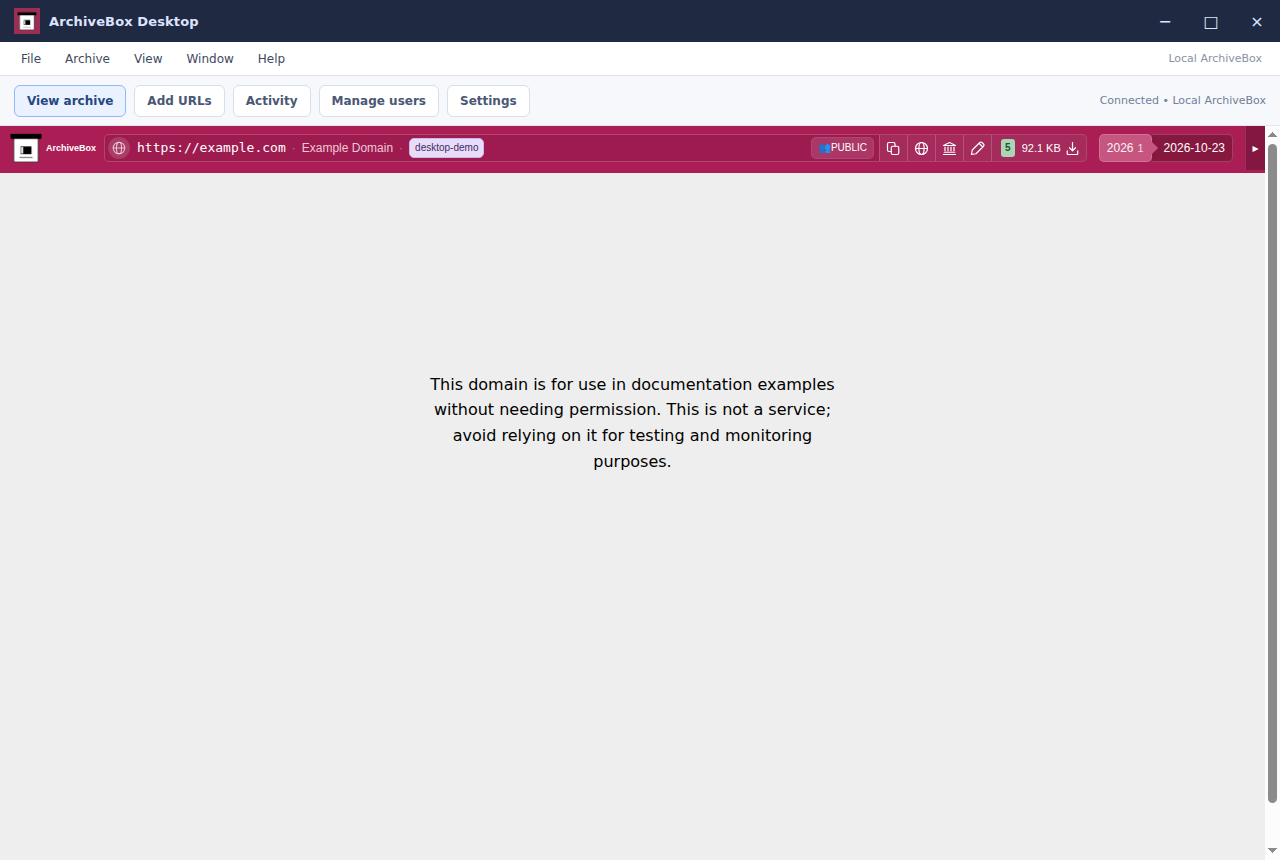This screenshot has height=860, width=1280.
Task: Expand the side panel with the right arrow
Action: pos(1255,148)
